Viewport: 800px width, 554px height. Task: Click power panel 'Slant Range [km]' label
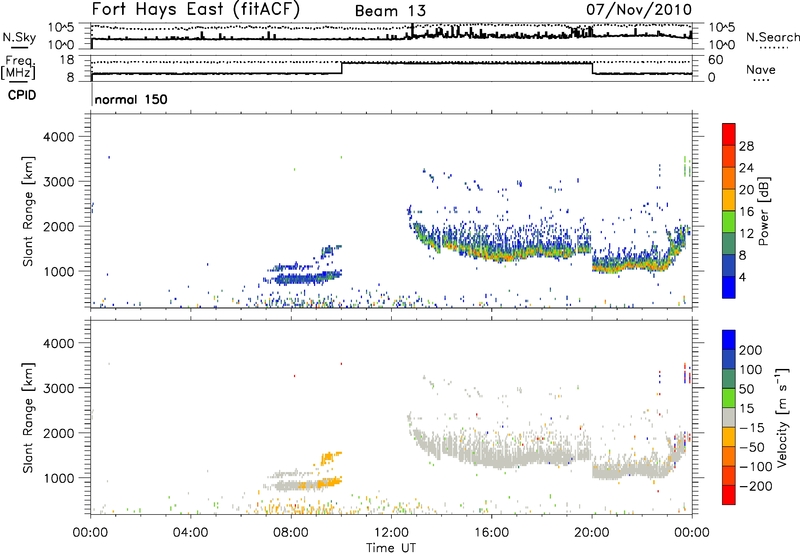coord(28,211)
